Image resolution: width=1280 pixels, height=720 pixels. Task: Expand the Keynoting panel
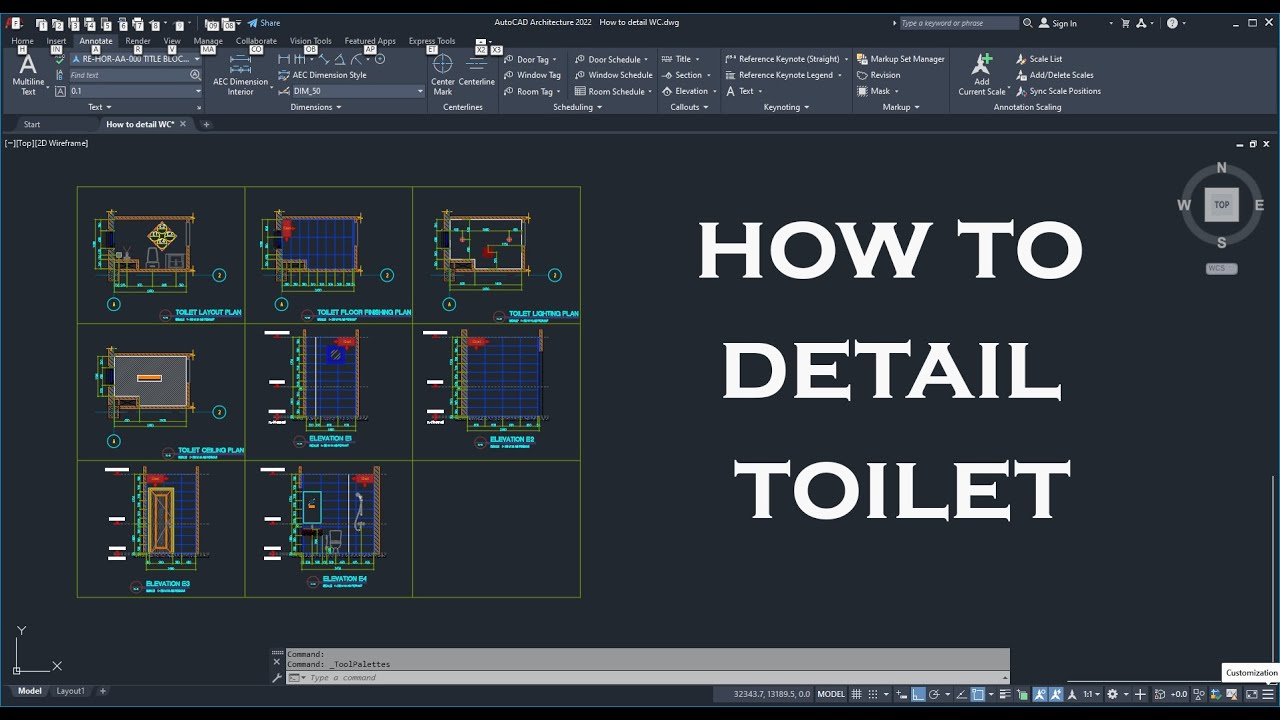coord(786,107)
